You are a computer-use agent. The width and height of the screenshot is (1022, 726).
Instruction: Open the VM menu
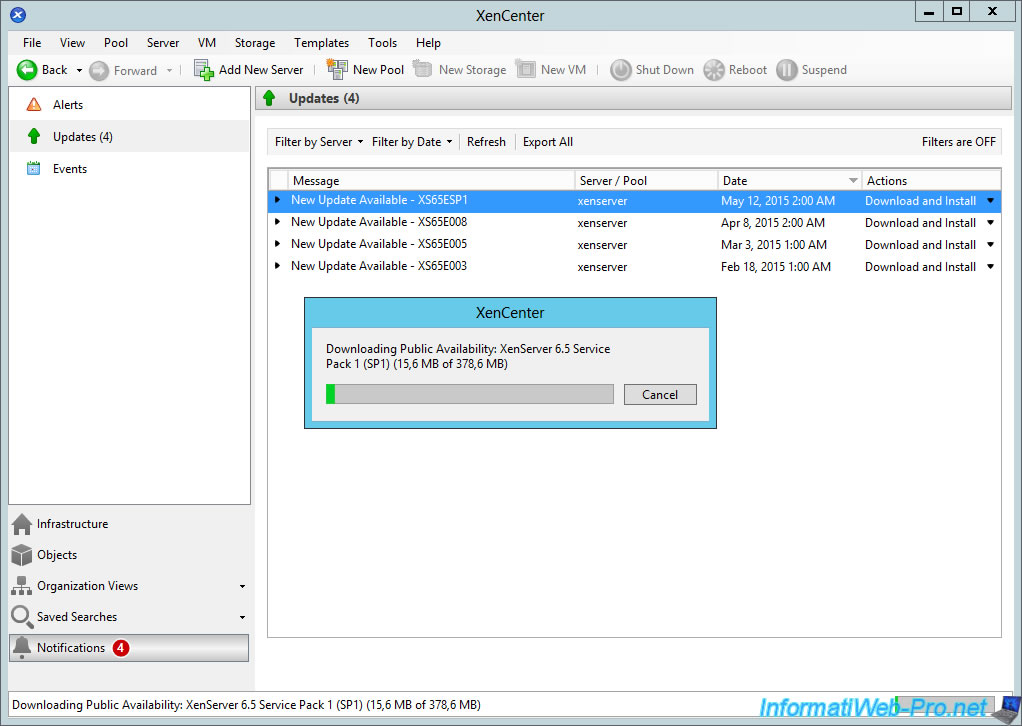point(207,43)
